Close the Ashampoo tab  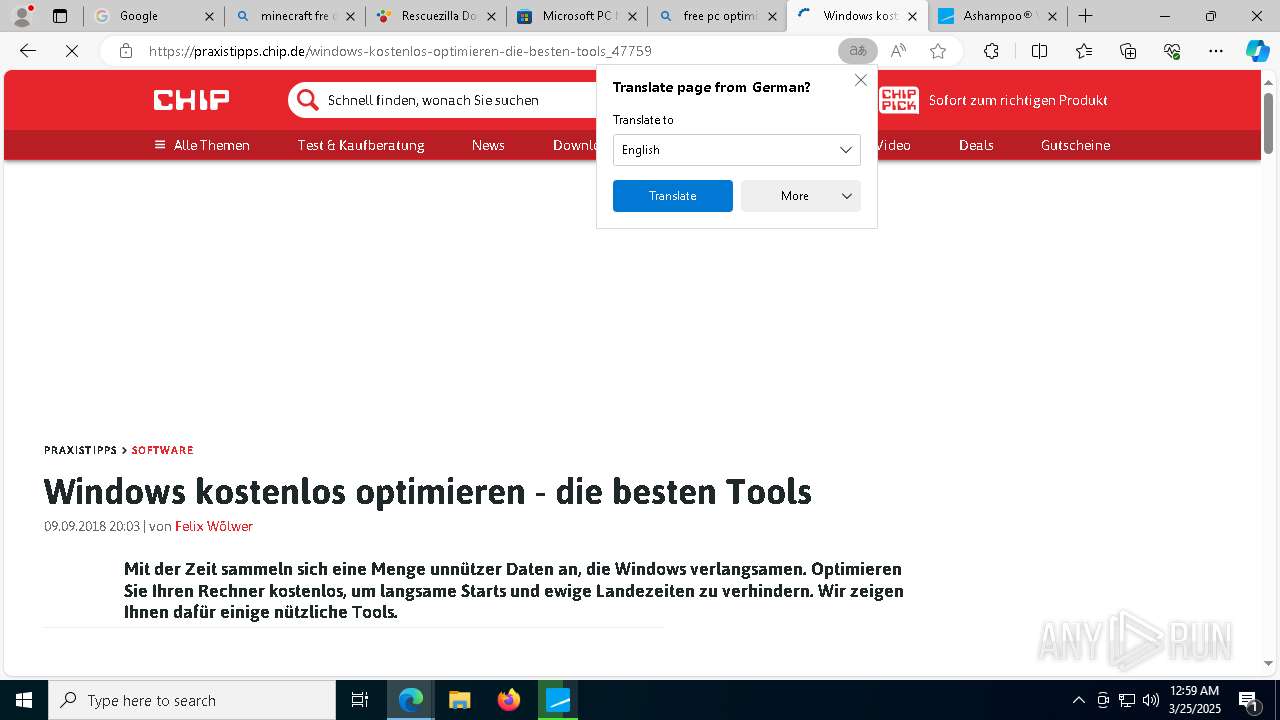pos(1052,16)
